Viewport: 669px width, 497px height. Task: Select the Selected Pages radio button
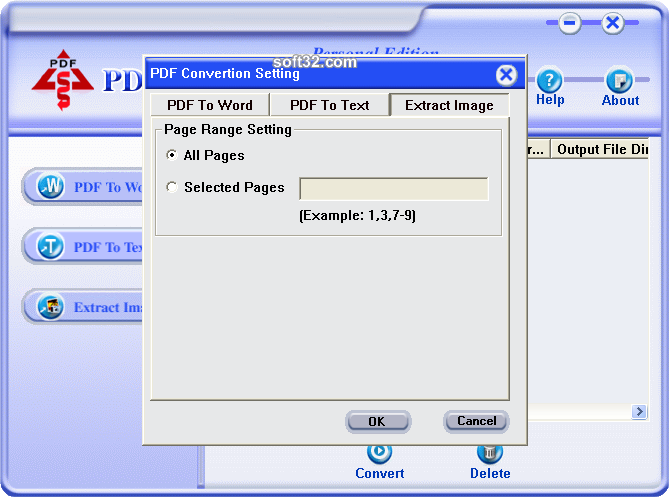coord(172,187)
